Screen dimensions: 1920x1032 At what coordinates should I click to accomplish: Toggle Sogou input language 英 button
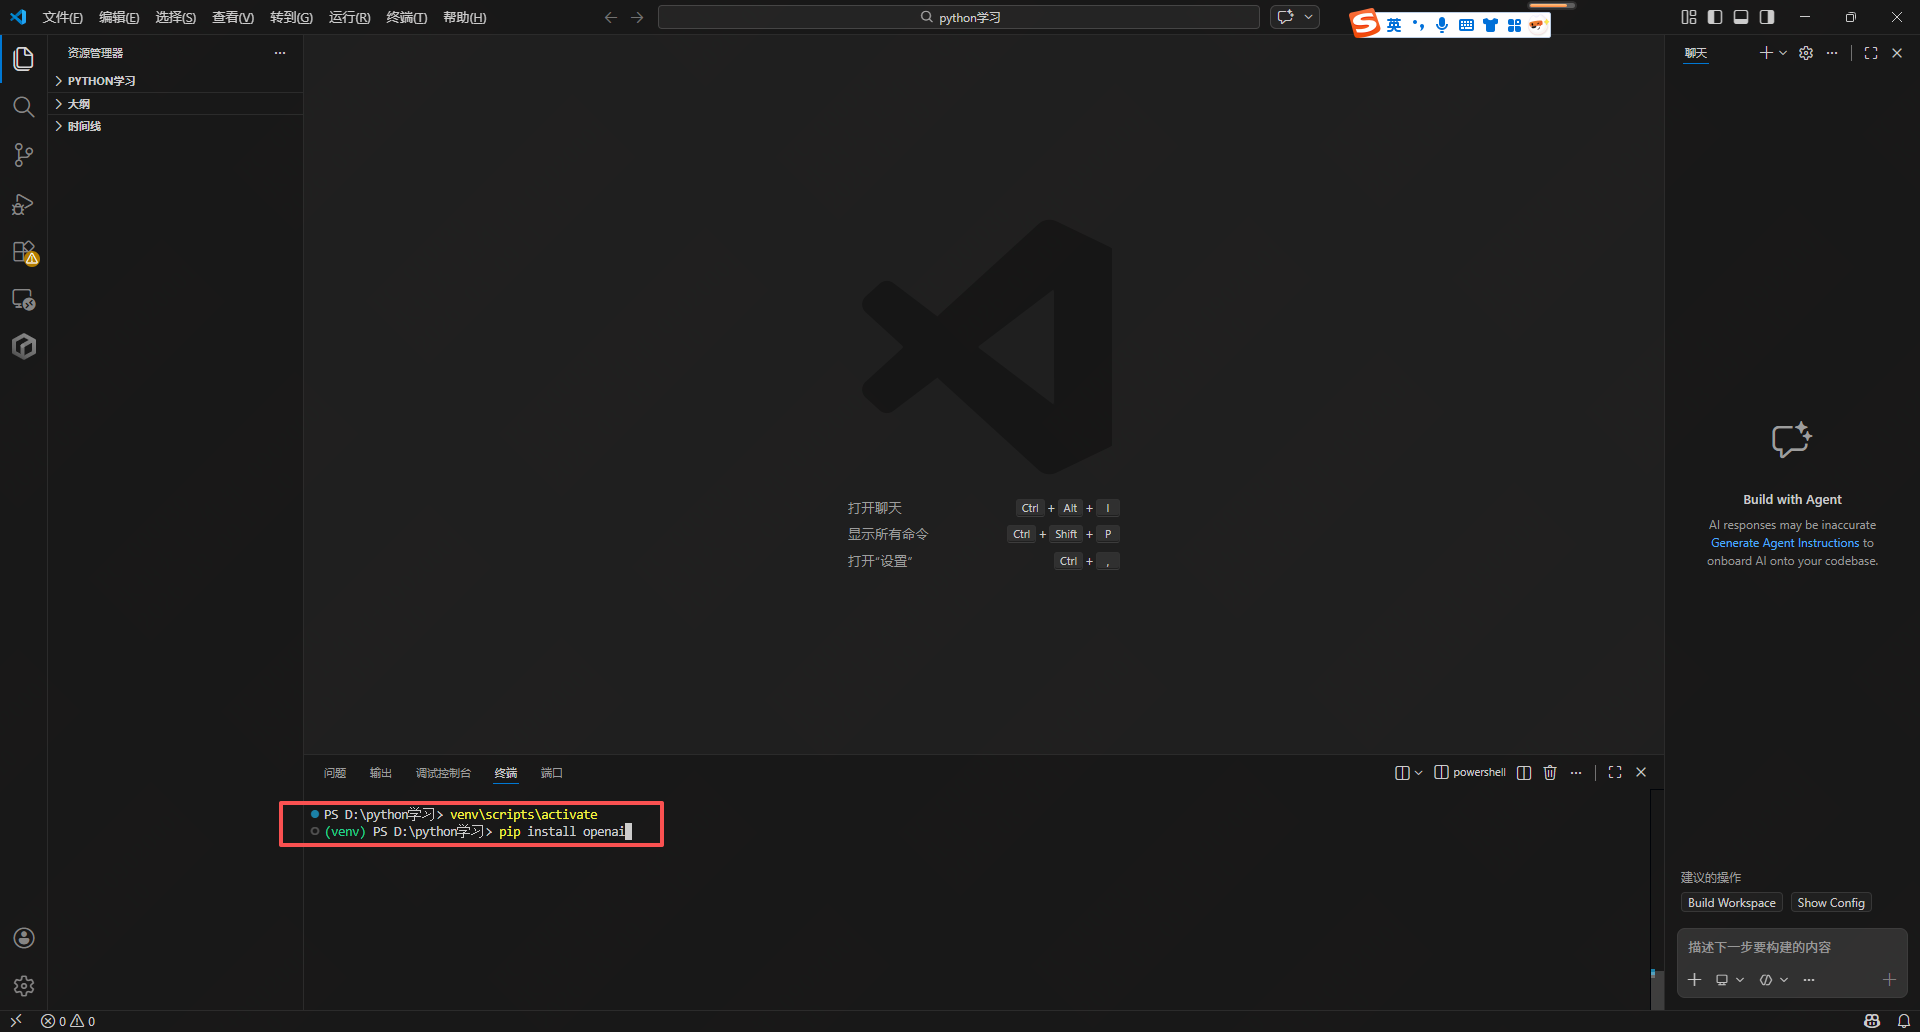pos(1394,25)
